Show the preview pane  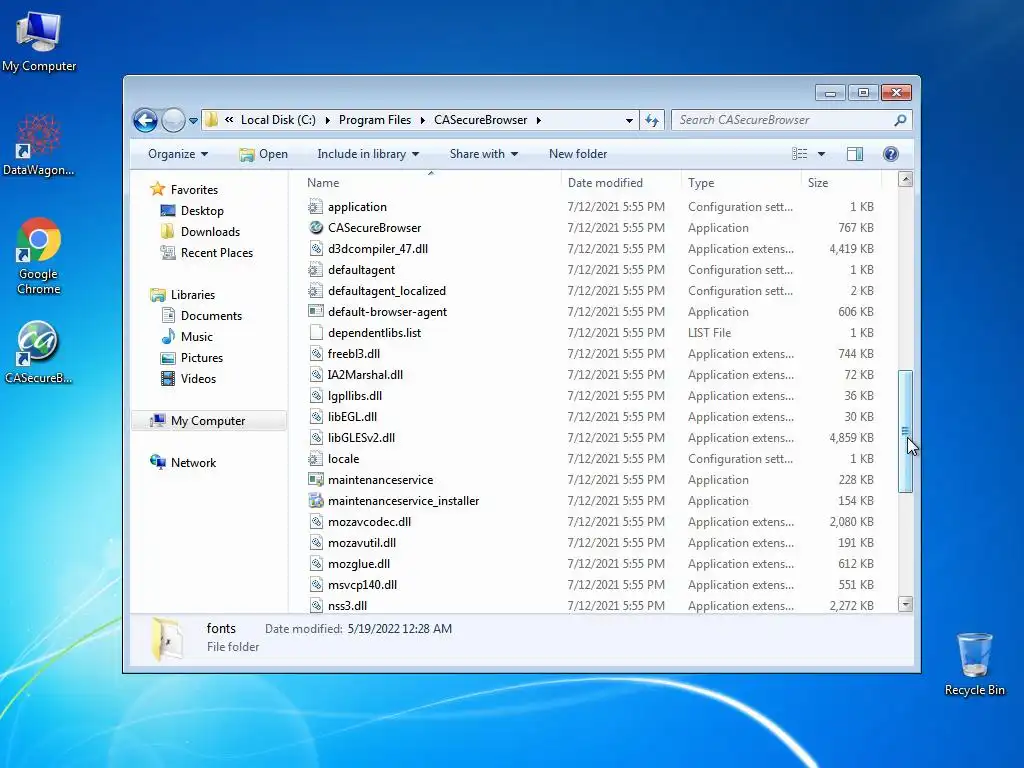point(855,154)
